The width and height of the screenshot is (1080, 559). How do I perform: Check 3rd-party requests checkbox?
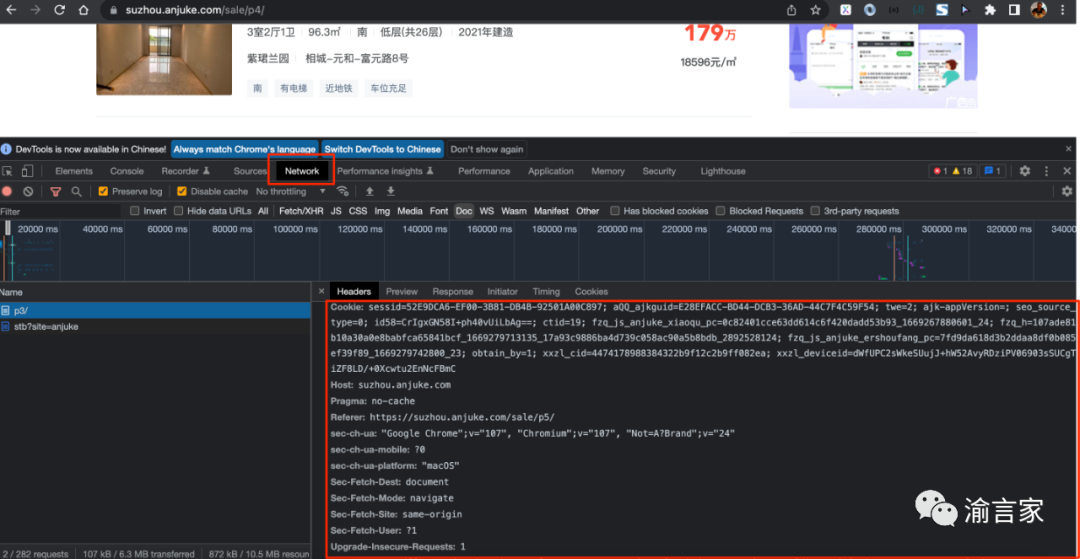816,211
